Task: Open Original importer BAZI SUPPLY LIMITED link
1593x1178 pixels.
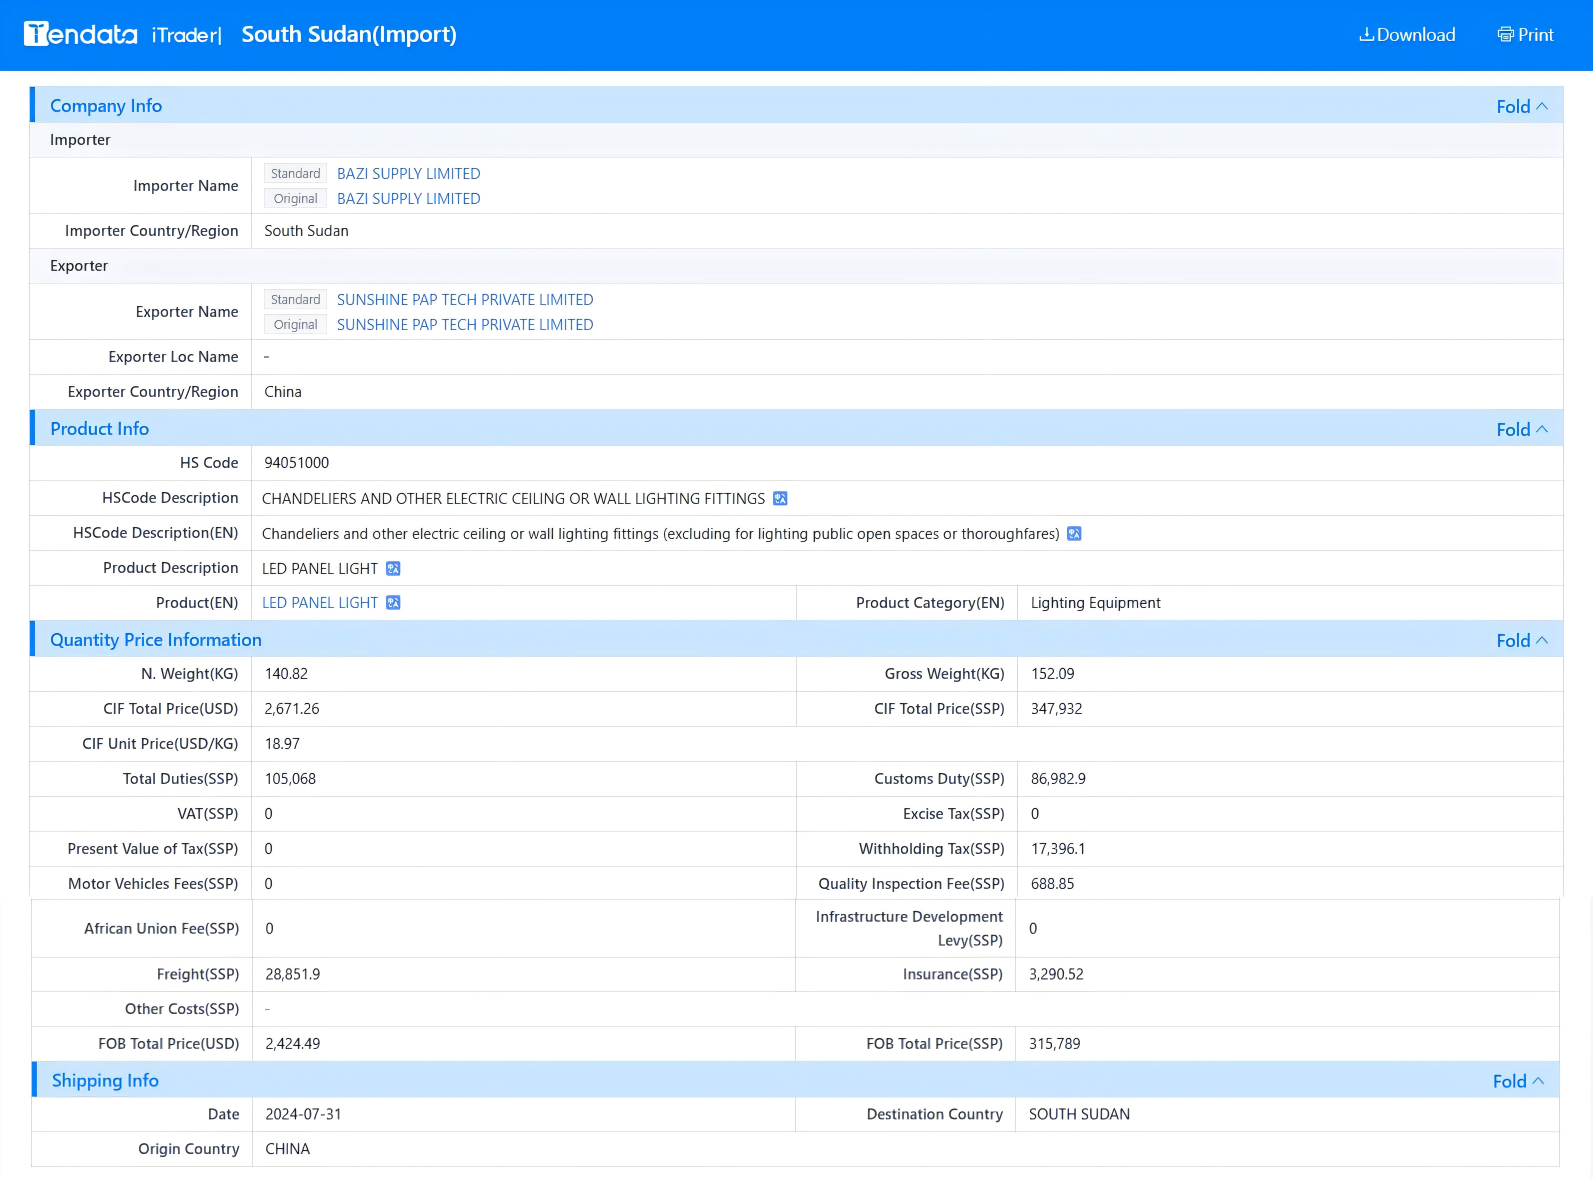Action: (x=408, y=198)
